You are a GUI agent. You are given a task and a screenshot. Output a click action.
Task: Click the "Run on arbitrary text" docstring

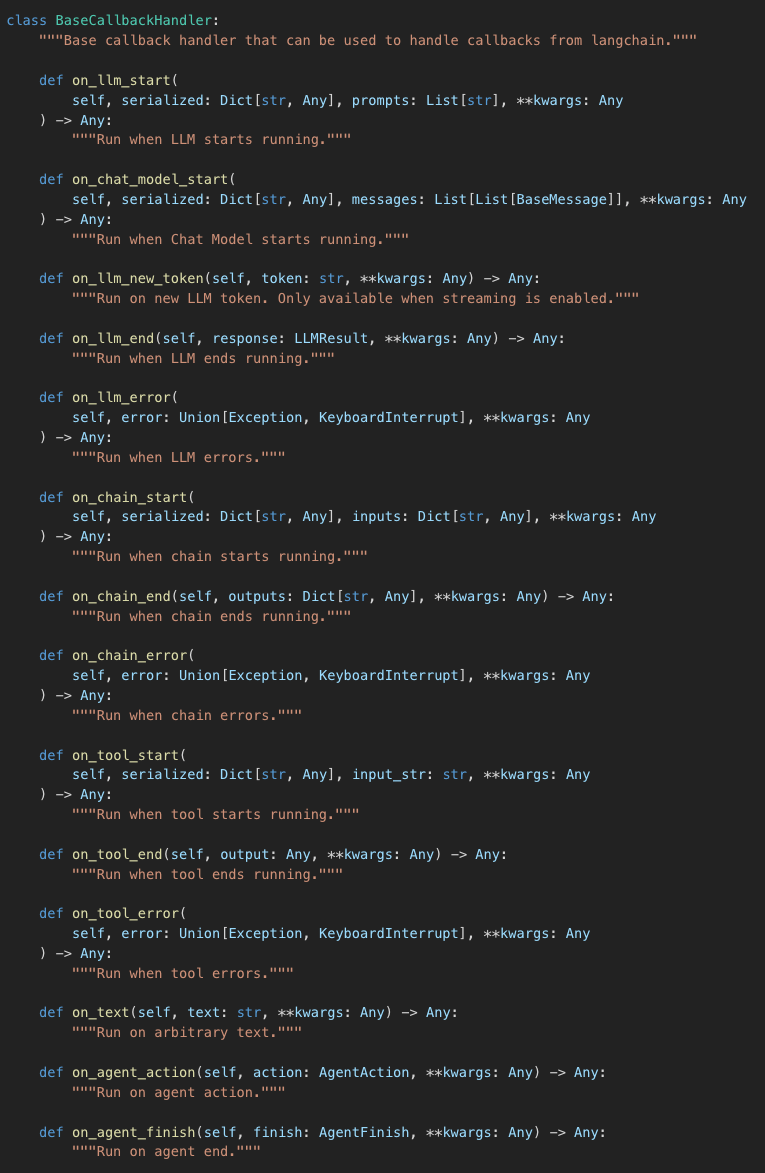[186, 1032]
